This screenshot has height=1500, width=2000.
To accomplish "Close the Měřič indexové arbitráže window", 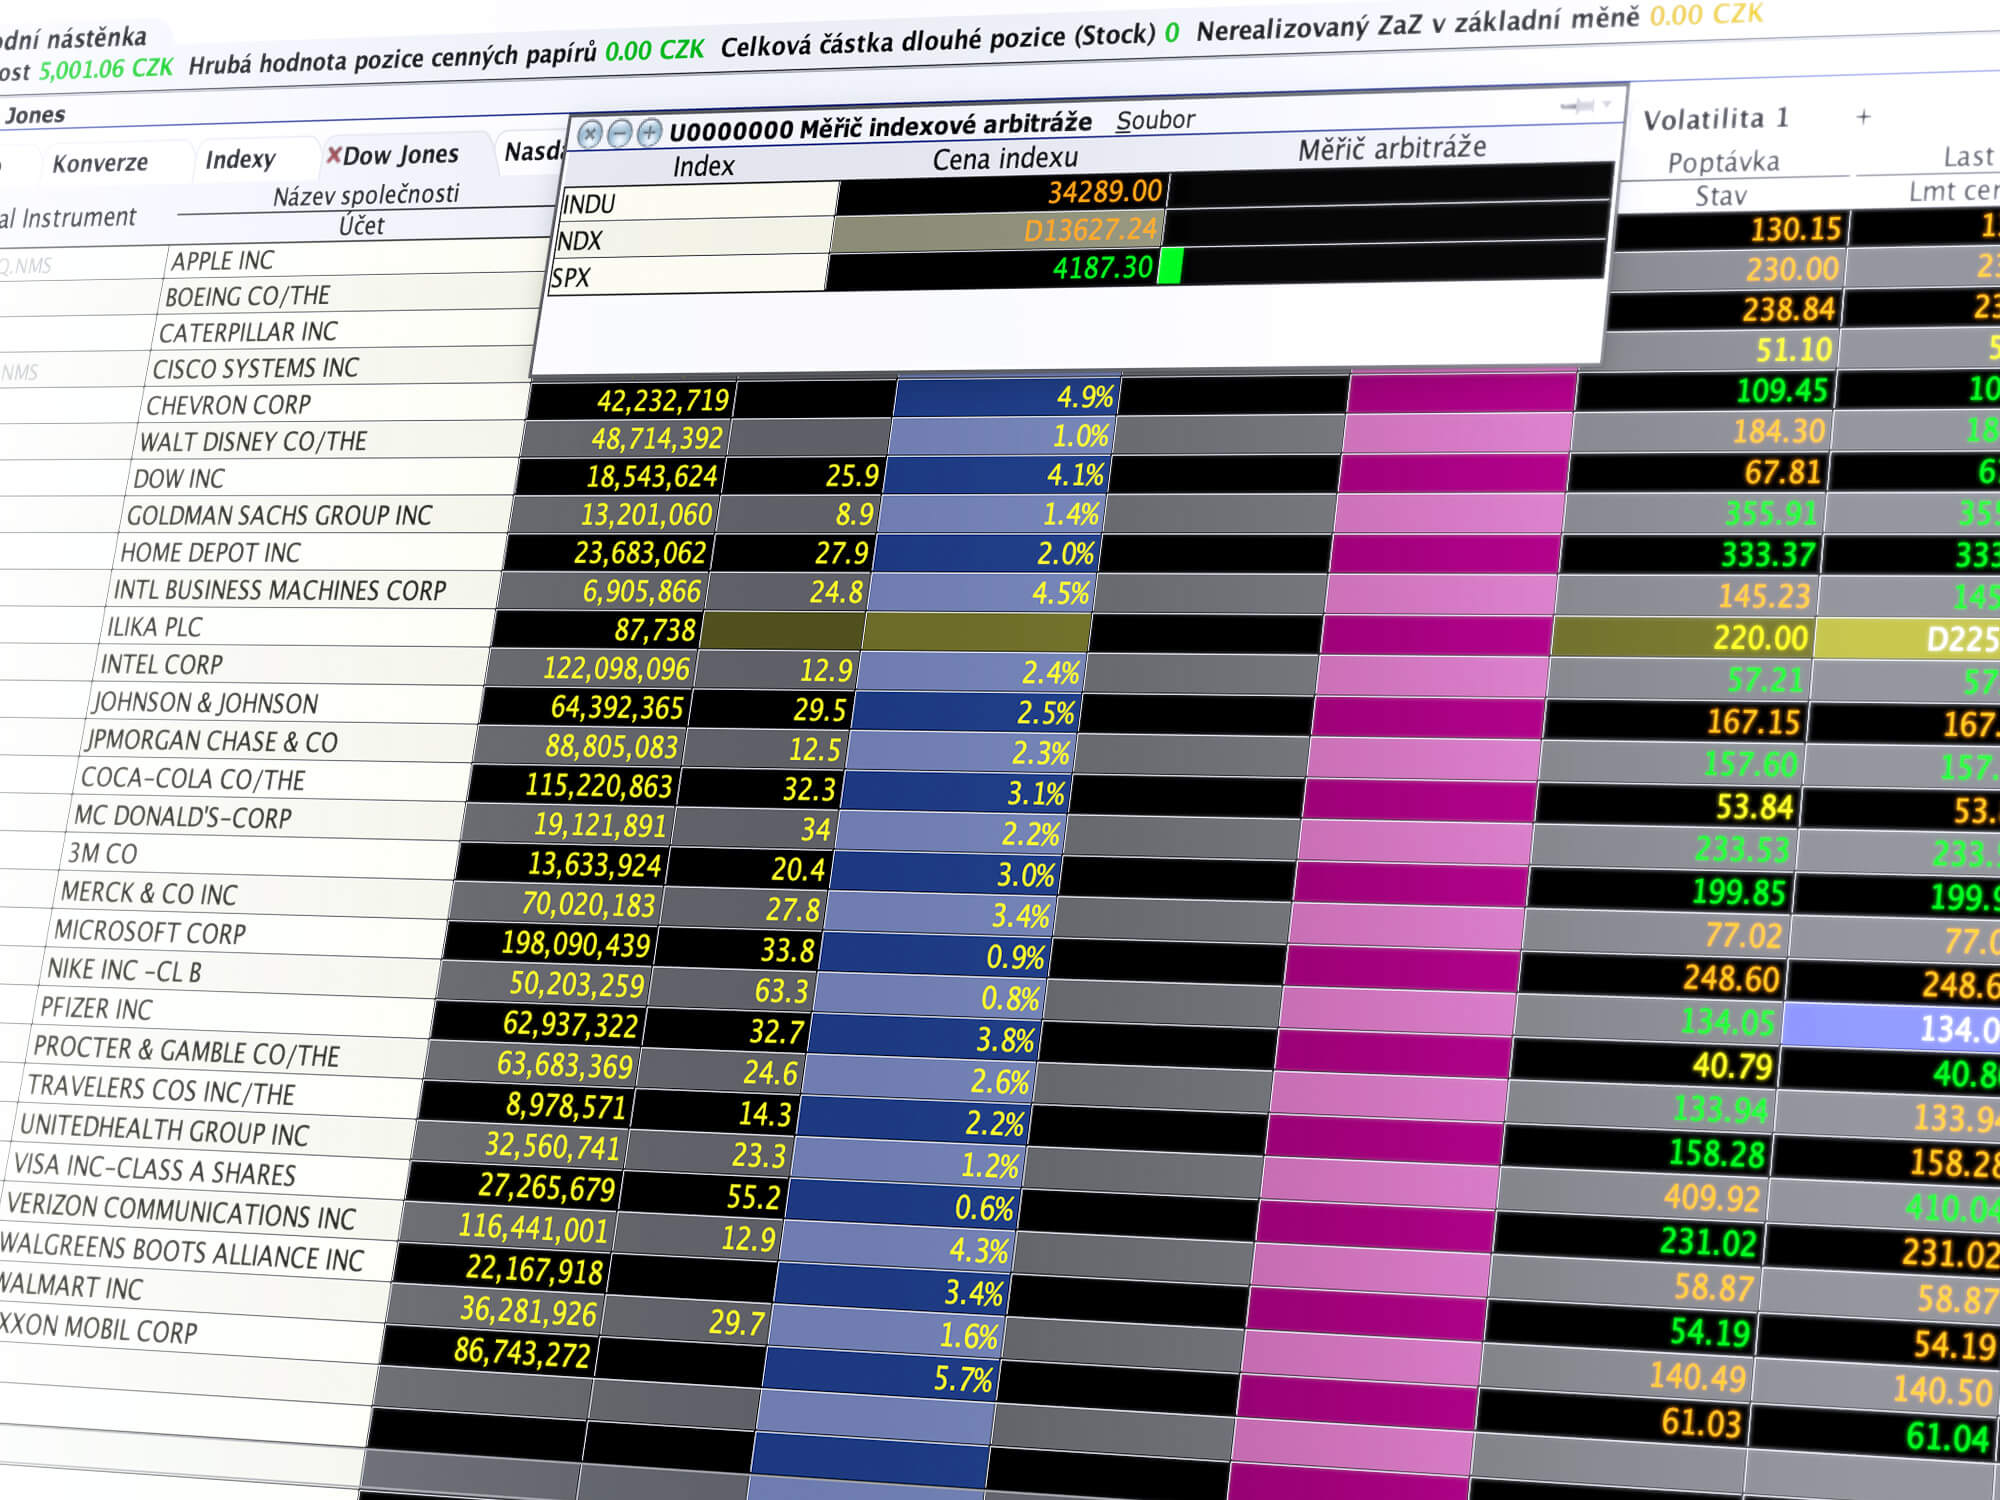I will coord(590,134).
